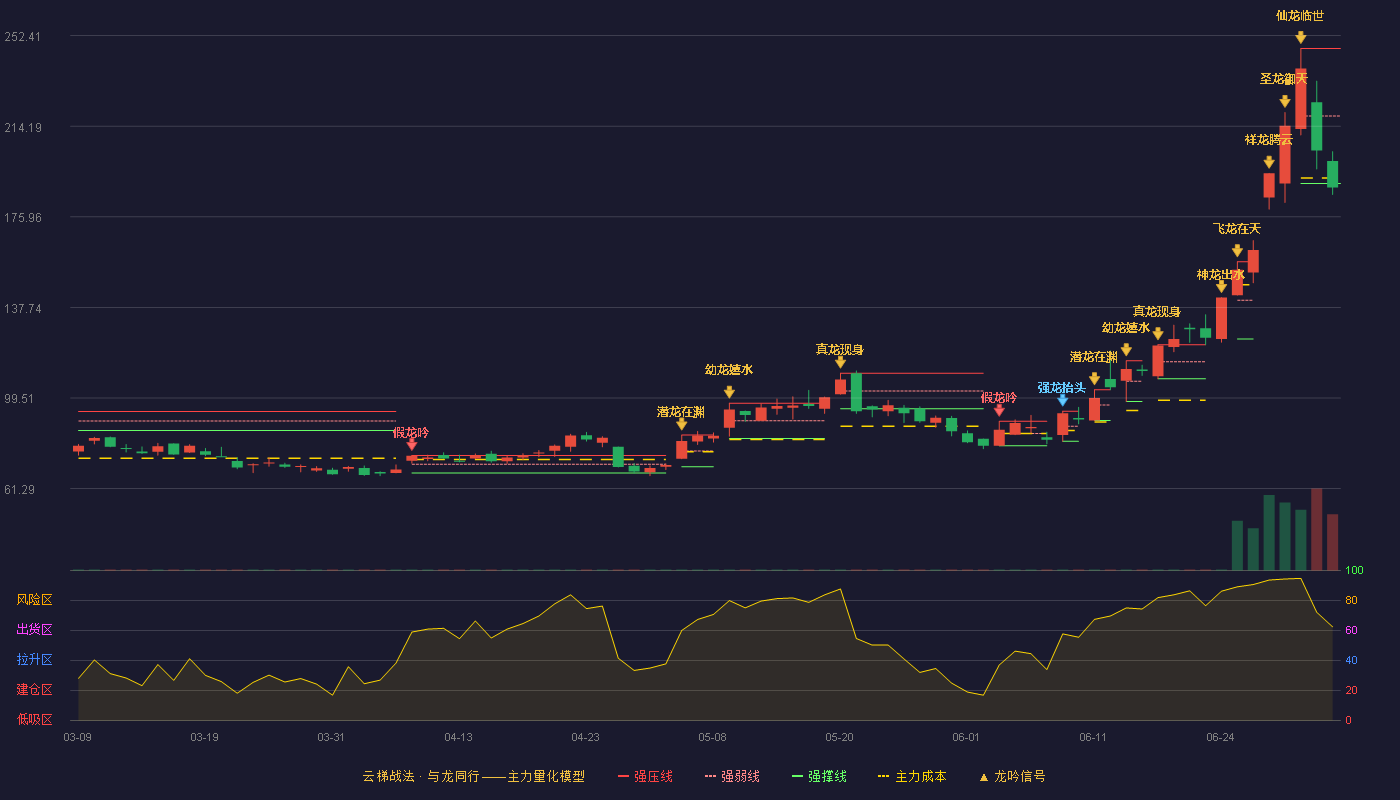Screen dimensions: 1400x800
Task: Click the 03-19 date label
Action: (204, 737)
